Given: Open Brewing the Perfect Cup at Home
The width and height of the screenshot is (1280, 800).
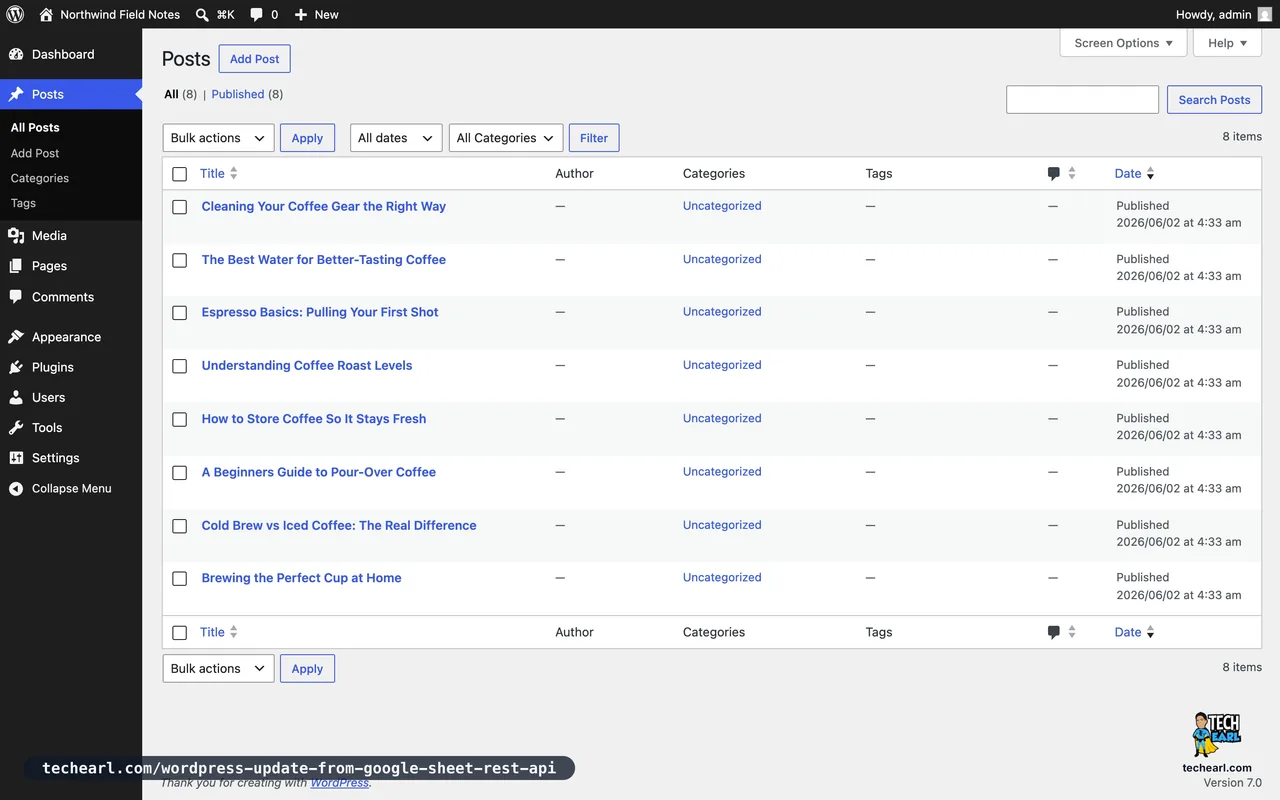Looking at the screenshot, I should [301, 578].
